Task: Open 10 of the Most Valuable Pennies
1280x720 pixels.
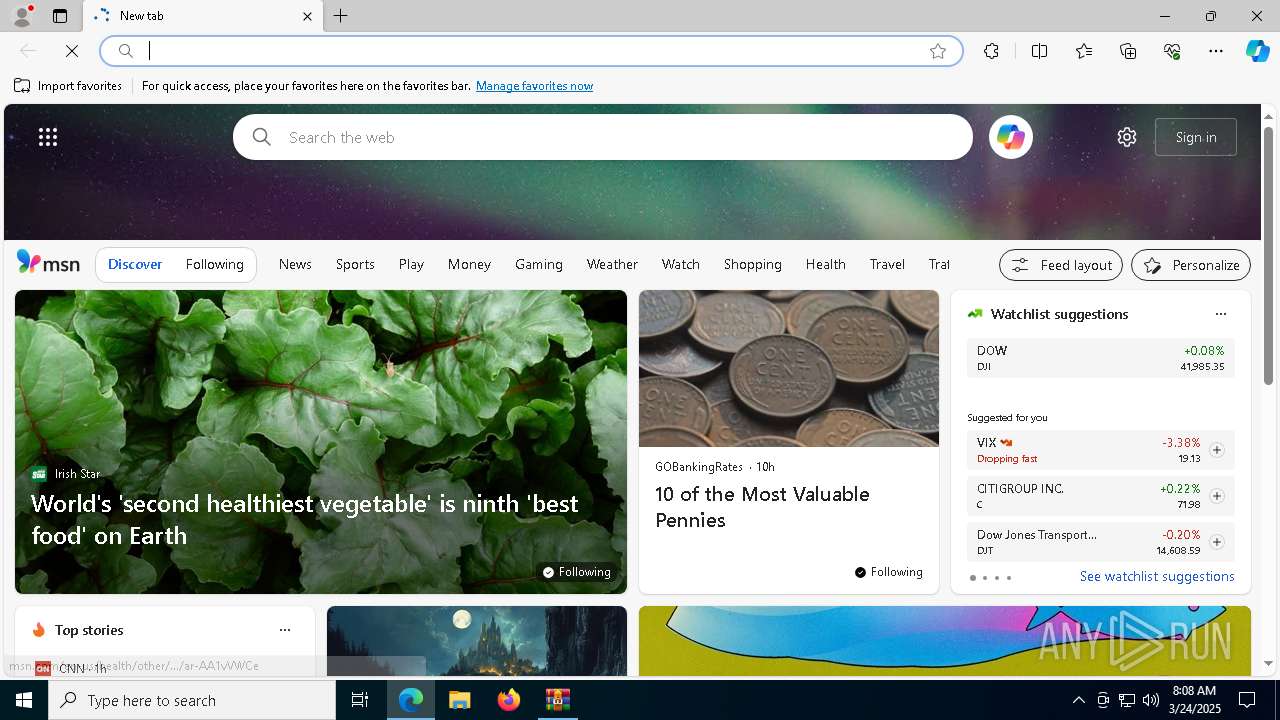Action: (762, 507)
